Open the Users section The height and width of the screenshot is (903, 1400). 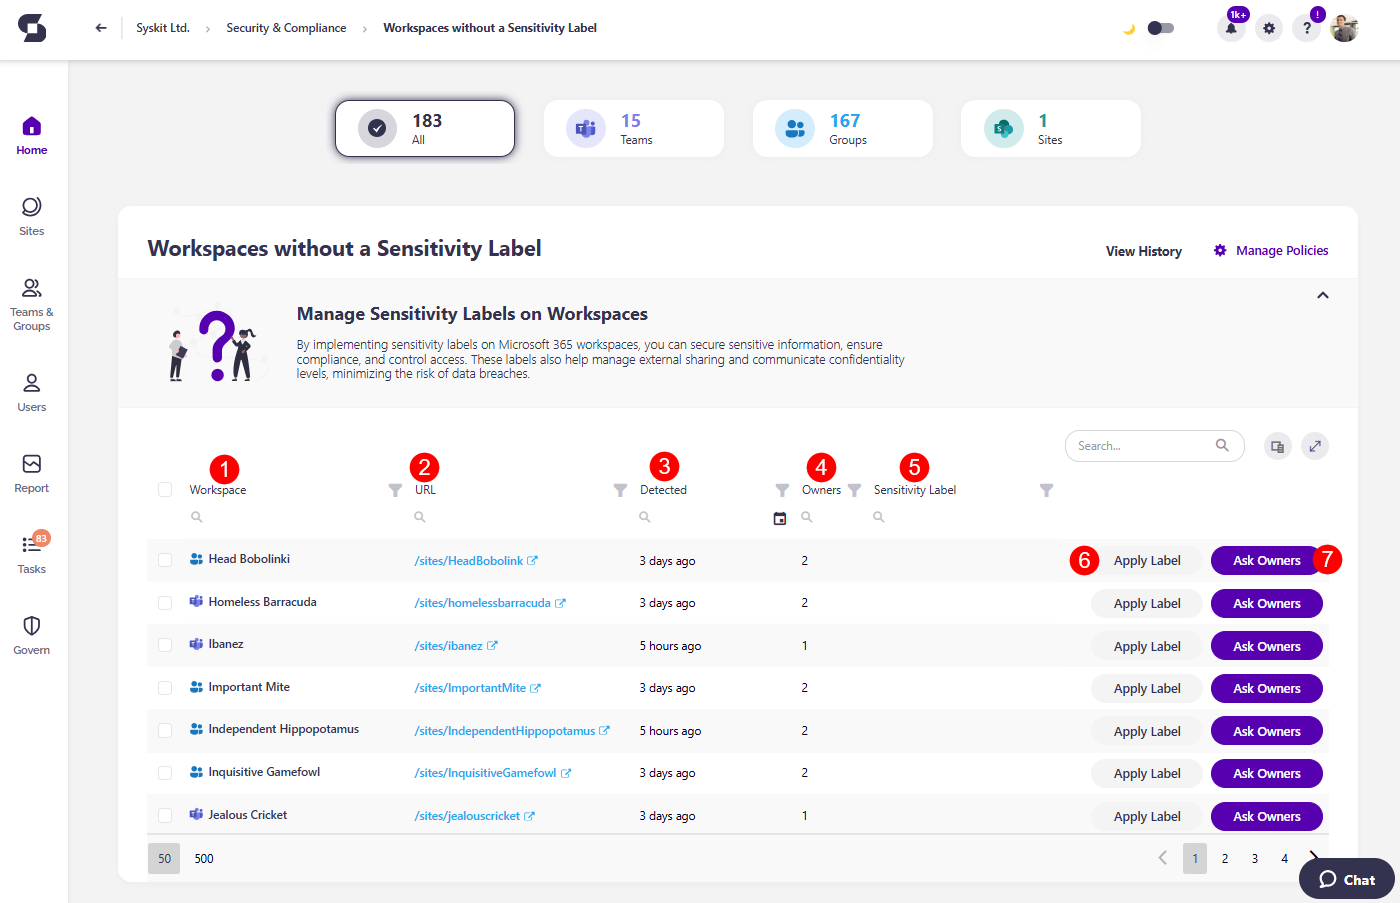click(x=31, y=390)
